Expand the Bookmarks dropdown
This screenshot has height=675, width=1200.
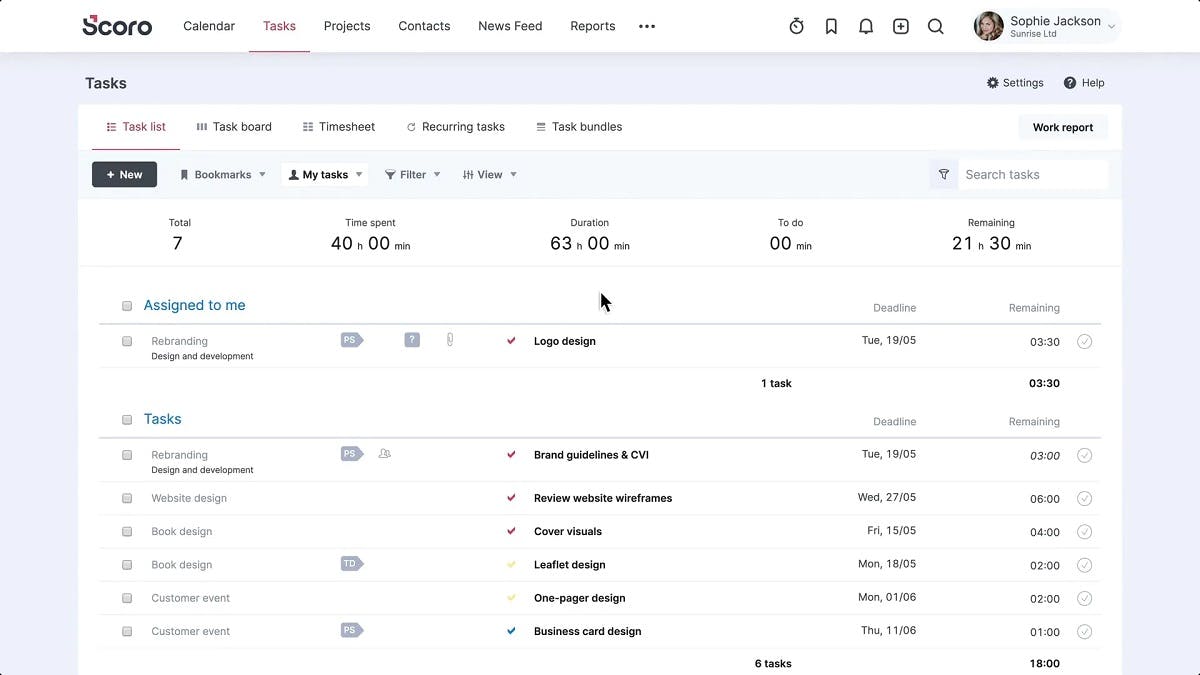pyautogui.click(x=223, y=175)
